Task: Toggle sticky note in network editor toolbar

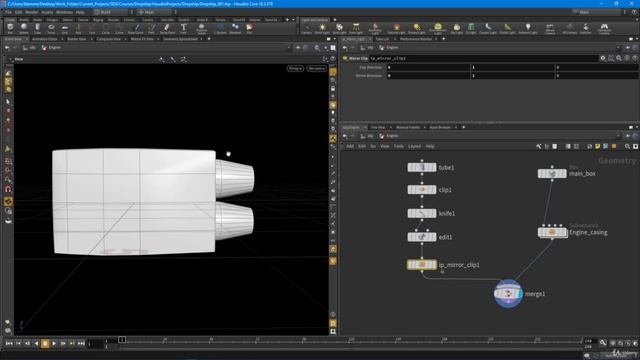Action: (x=597, y=146)
